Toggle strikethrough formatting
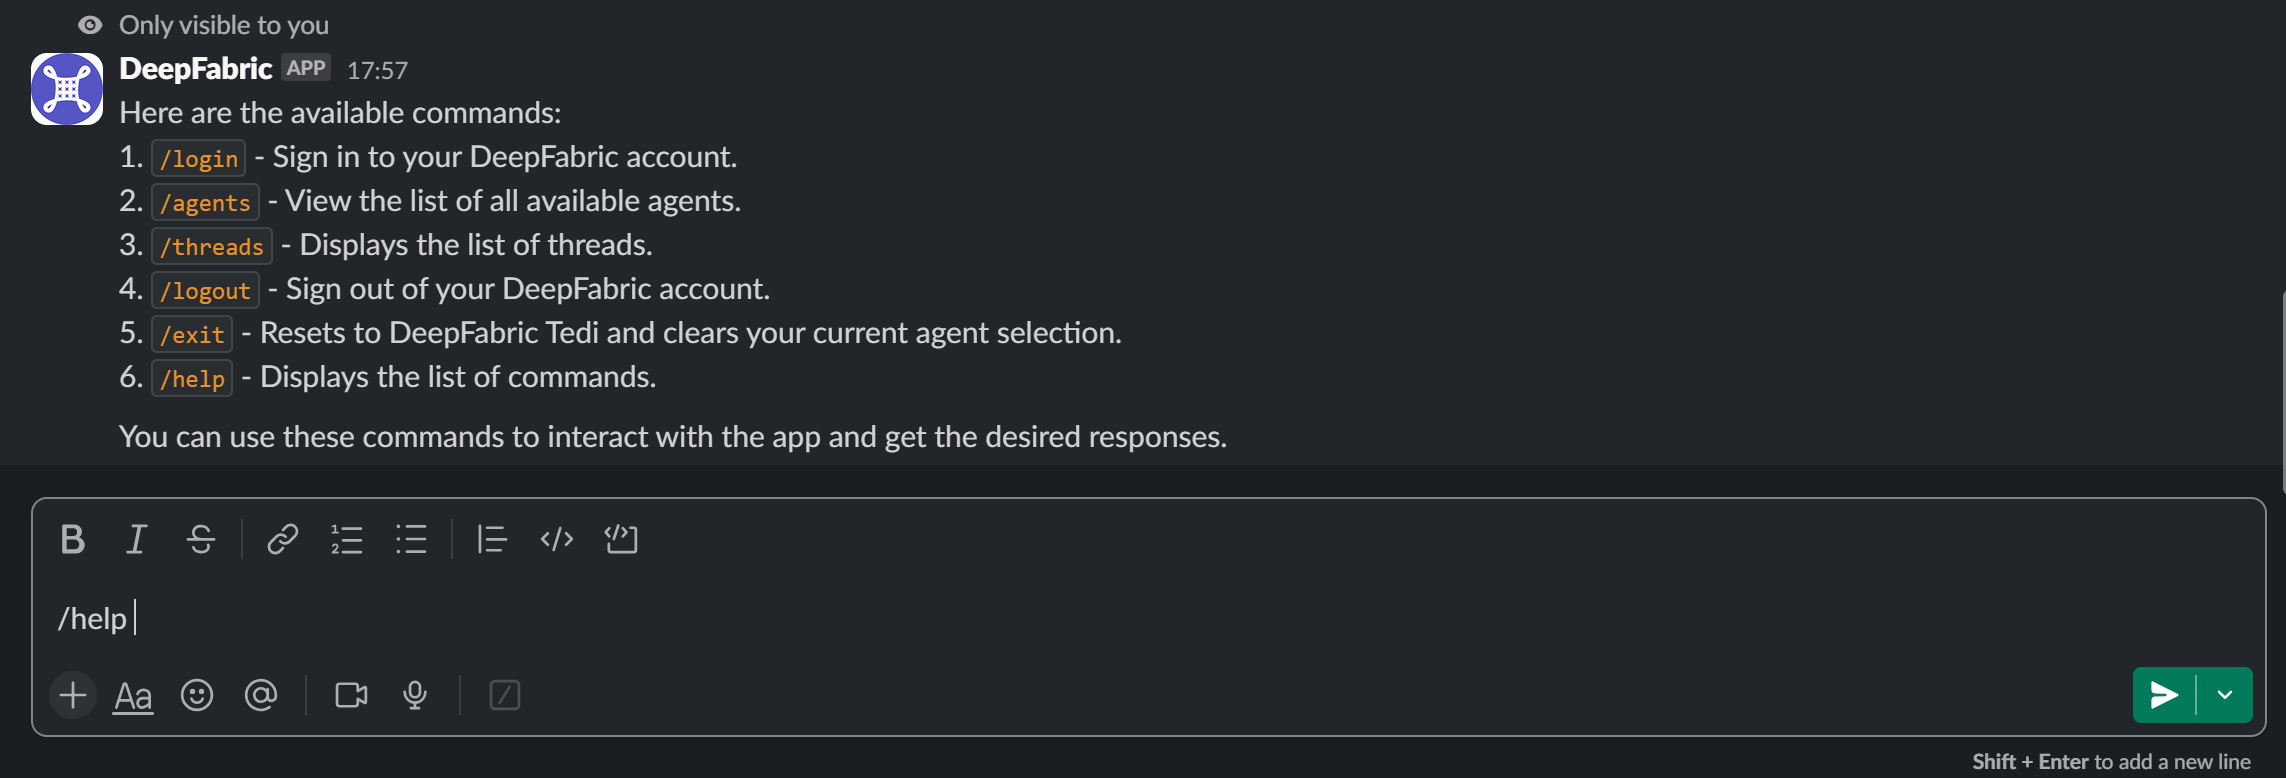 [x=201, y=540]
